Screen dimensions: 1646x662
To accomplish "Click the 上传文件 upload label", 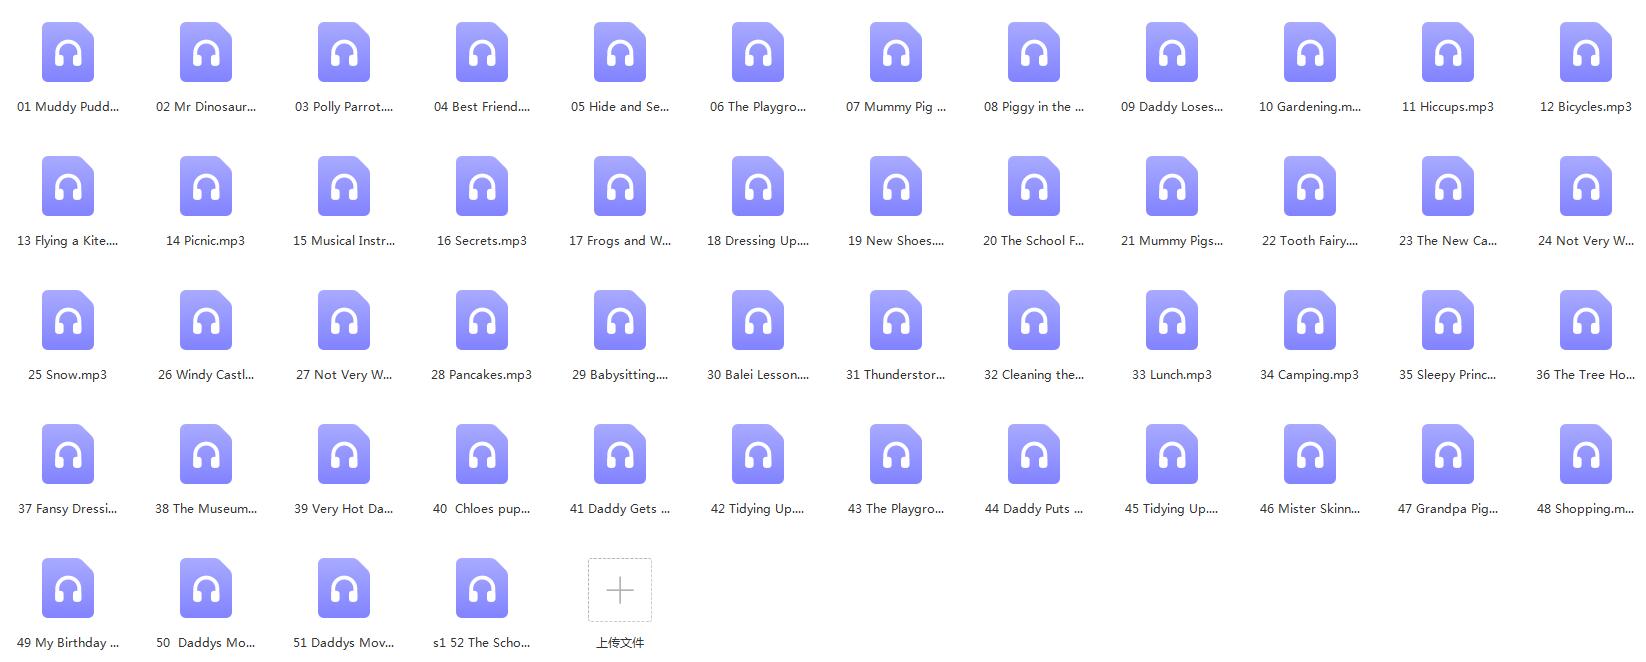I will point(620,643).
